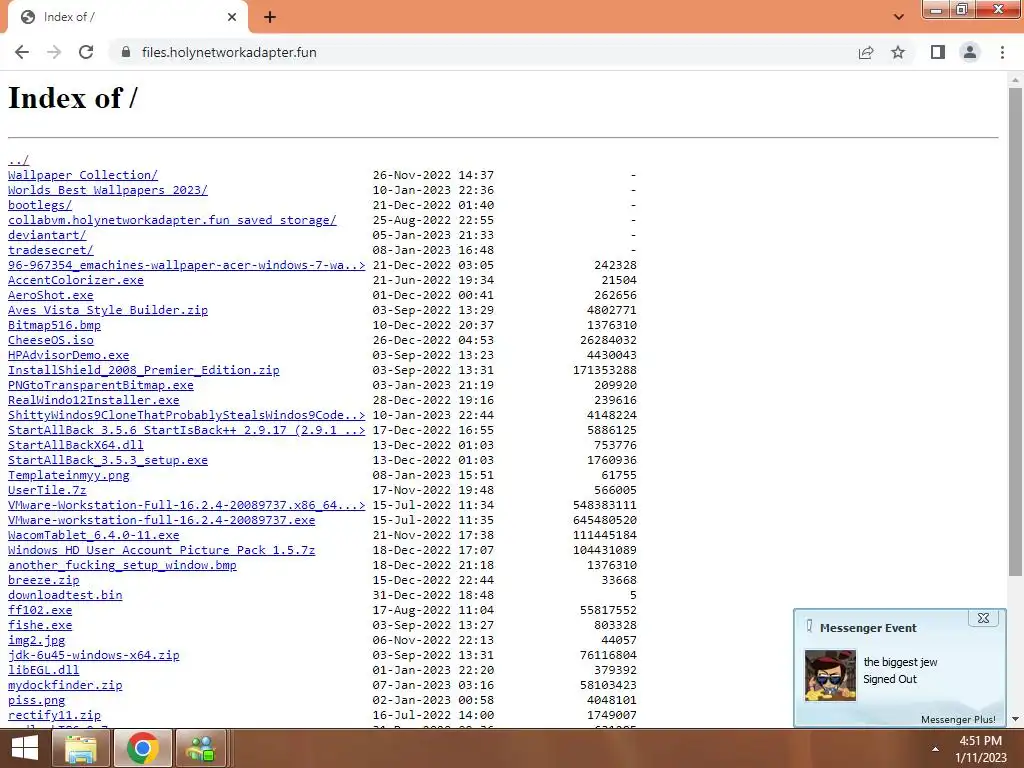Image resolution: width=1024 pixels, height=768 pixels.
Task: Download CheeseOS.iso
Action: 51,340
